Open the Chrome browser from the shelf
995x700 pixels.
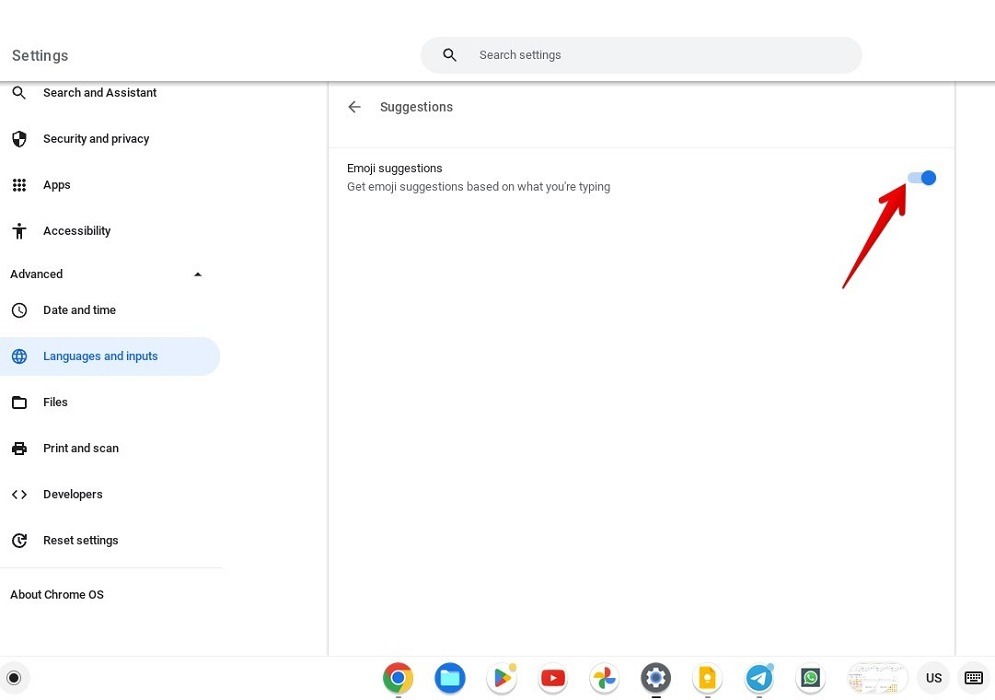pyautogui.click(x=398, y=677)
